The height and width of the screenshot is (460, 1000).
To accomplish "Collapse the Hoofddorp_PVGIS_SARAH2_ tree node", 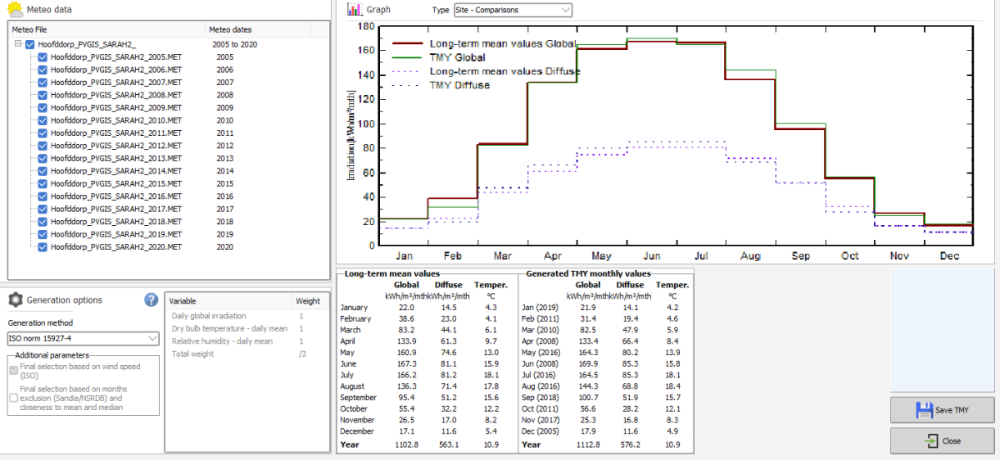I will pyautogui.click(x=17, y=45).
